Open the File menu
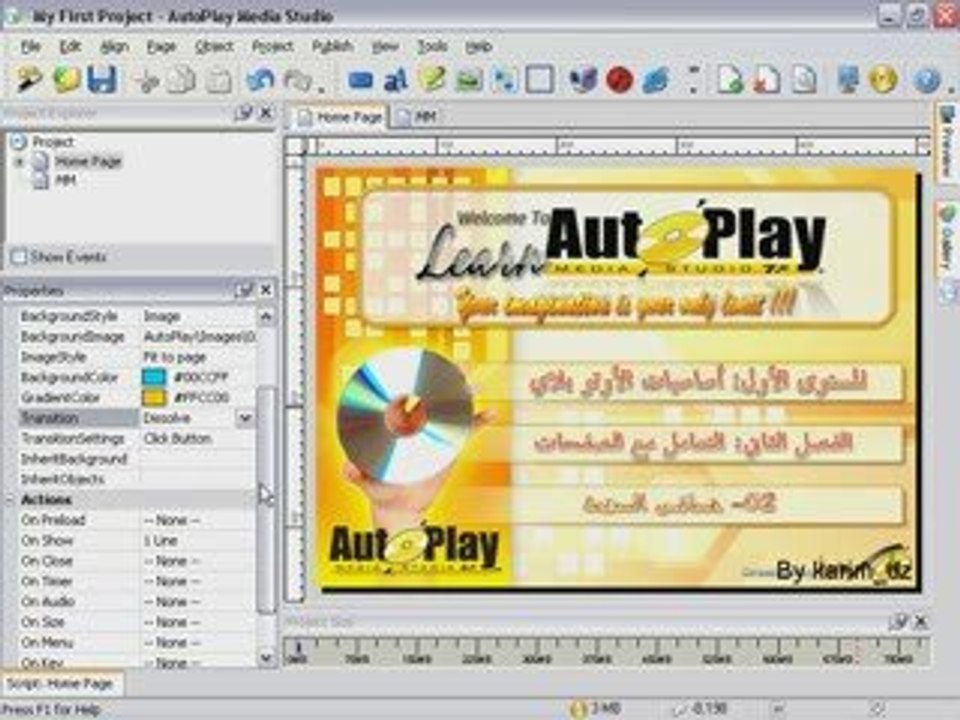Screen dimensions: 960x720 31,47
